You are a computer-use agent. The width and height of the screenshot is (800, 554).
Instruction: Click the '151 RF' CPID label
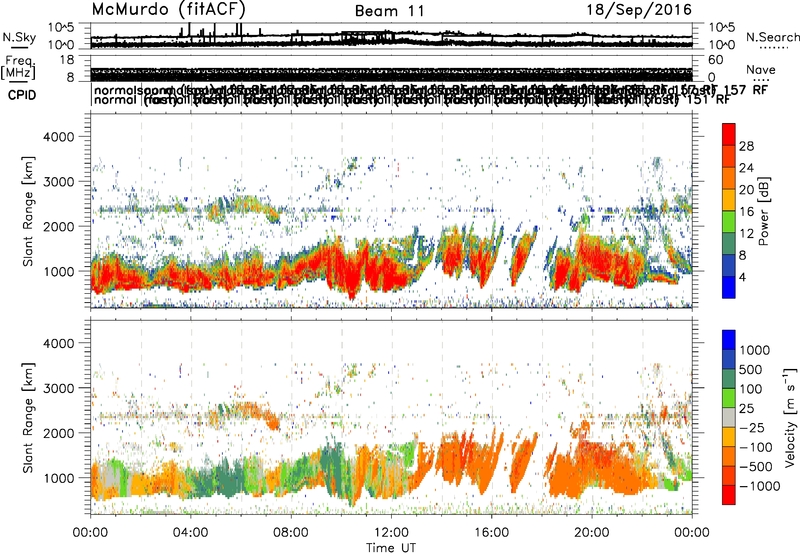[x=708, y=99]
